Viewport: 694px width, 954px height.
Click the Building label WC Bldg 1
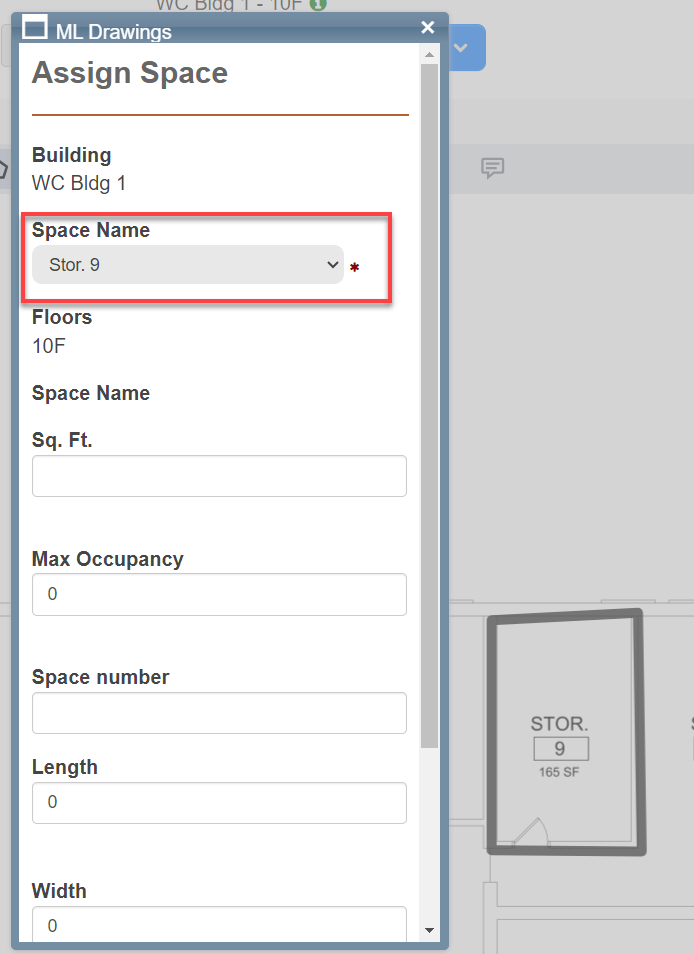coord(78,183)
